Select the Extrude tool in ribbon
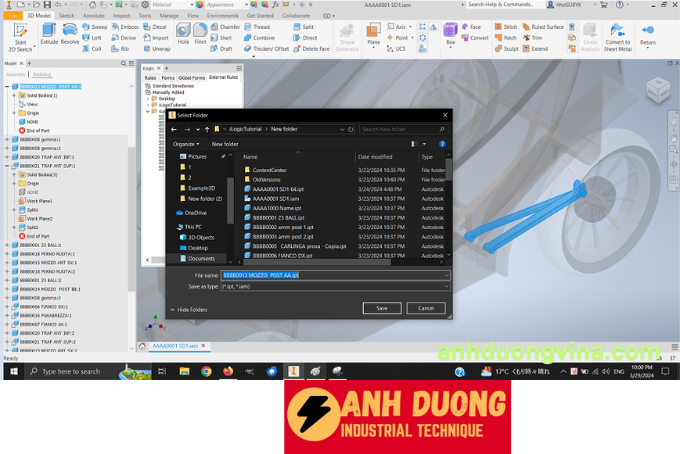680x454 pixels. click(x=49, y=33)
